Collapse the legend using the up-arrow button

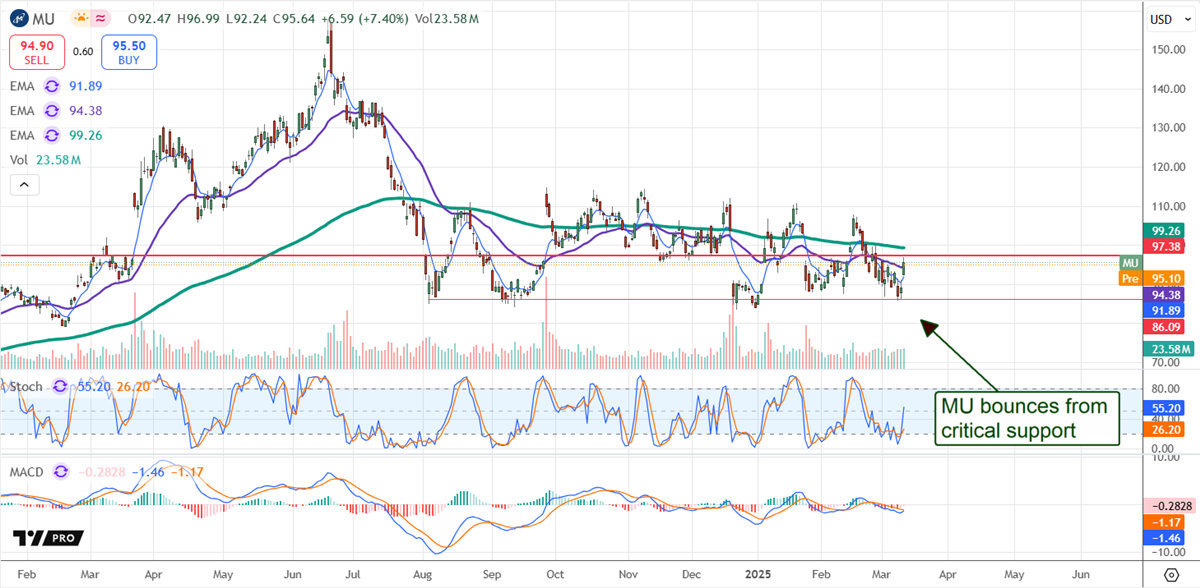coord(23,184)
